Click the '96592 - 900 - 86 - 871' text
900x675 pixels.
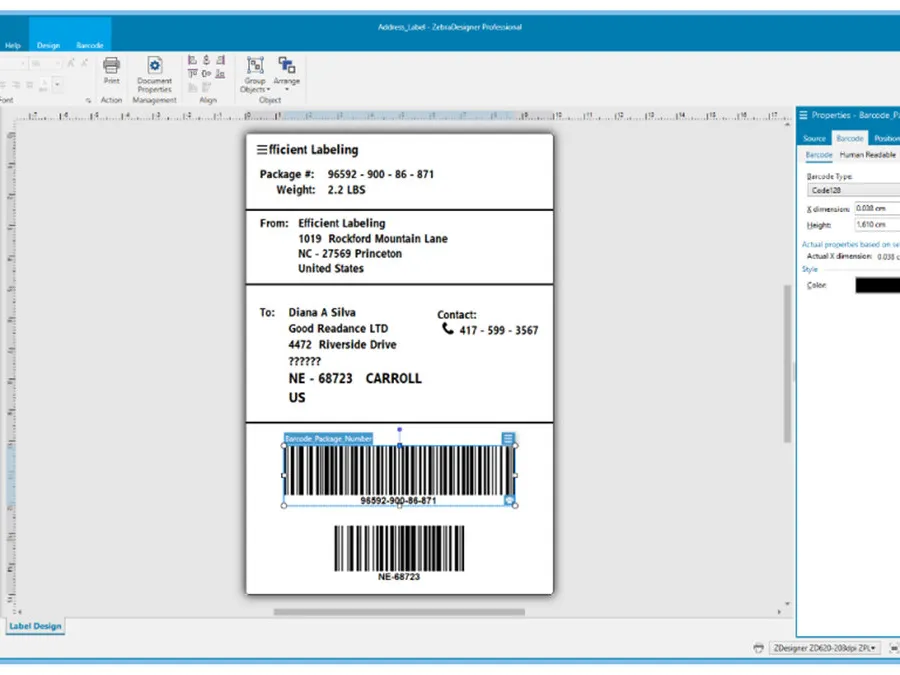coord(381,174)
